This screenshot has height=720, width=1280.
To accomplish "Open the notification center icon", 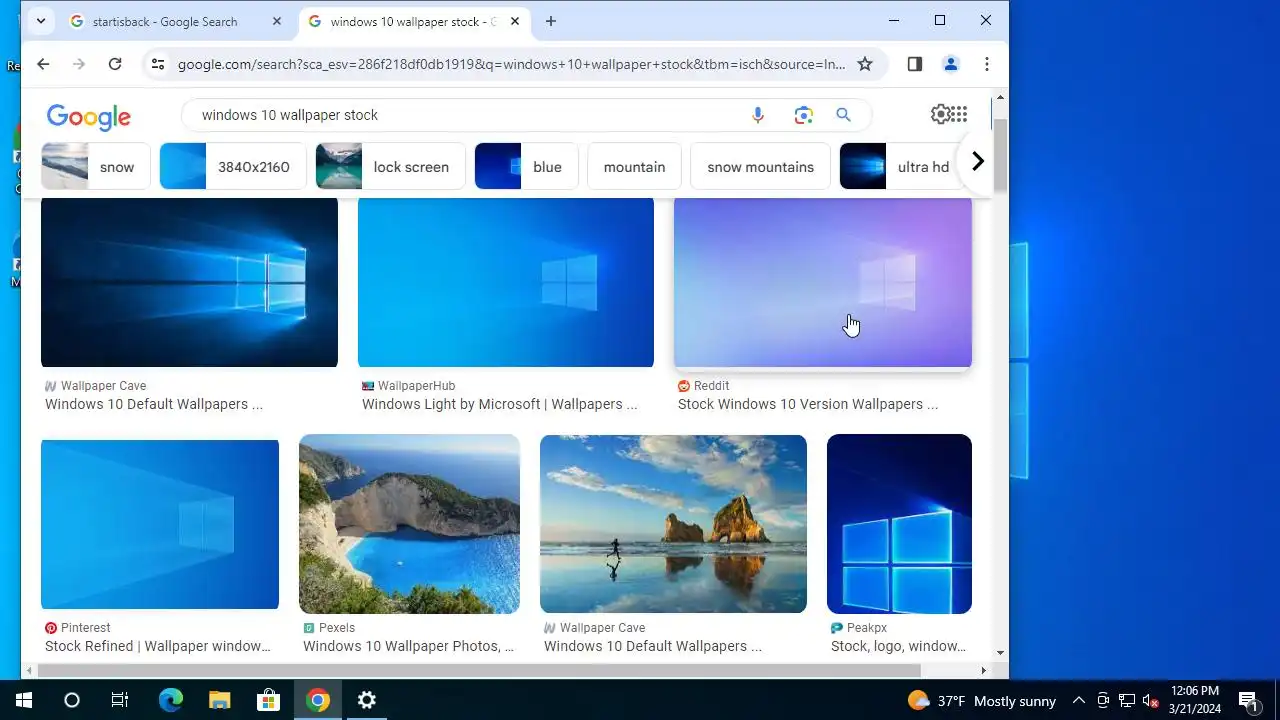I will [1248, 701].
